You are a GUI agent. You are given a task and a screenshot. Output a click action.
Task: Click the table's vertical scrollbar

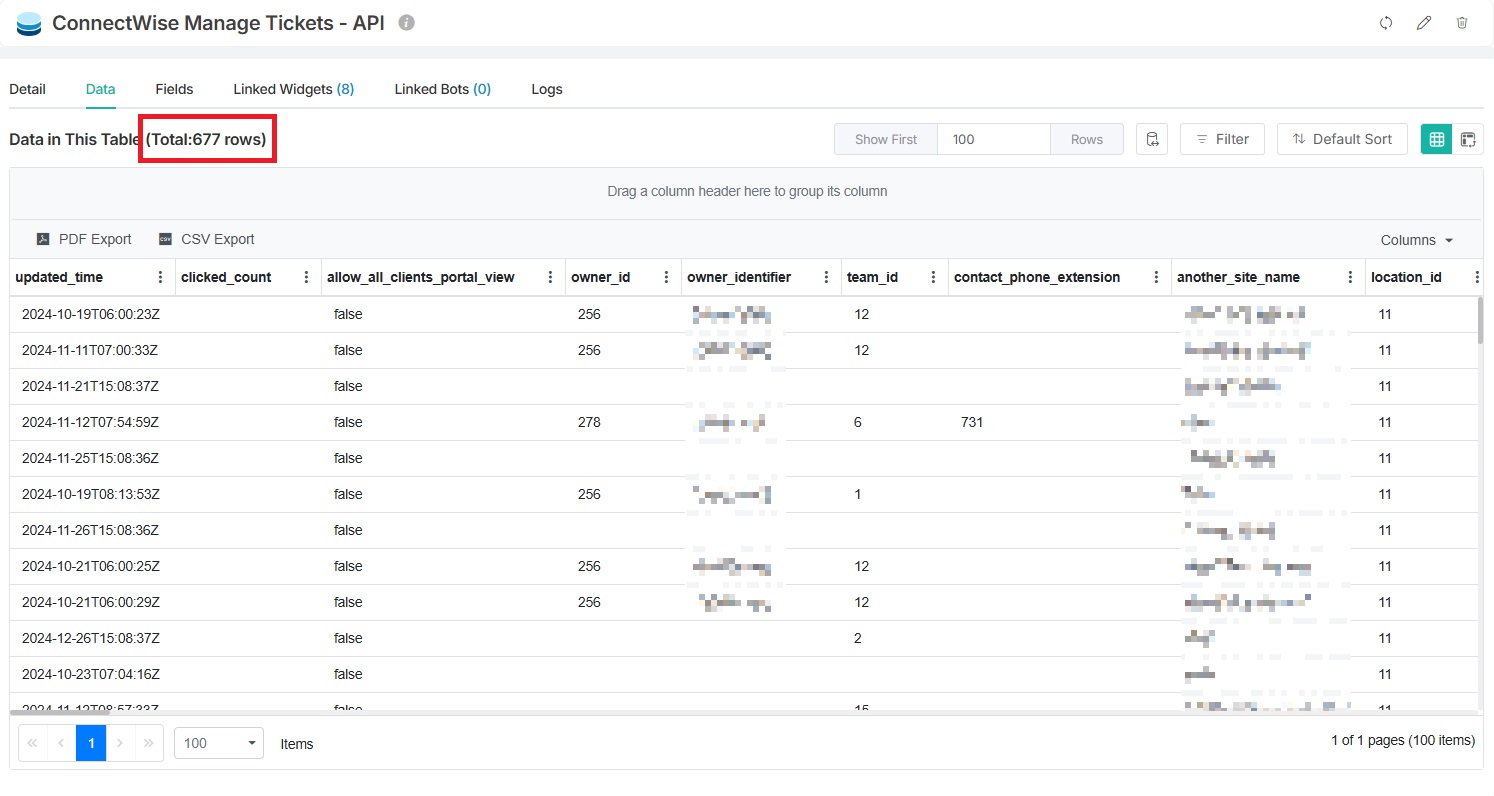[x=1480, y=320]
